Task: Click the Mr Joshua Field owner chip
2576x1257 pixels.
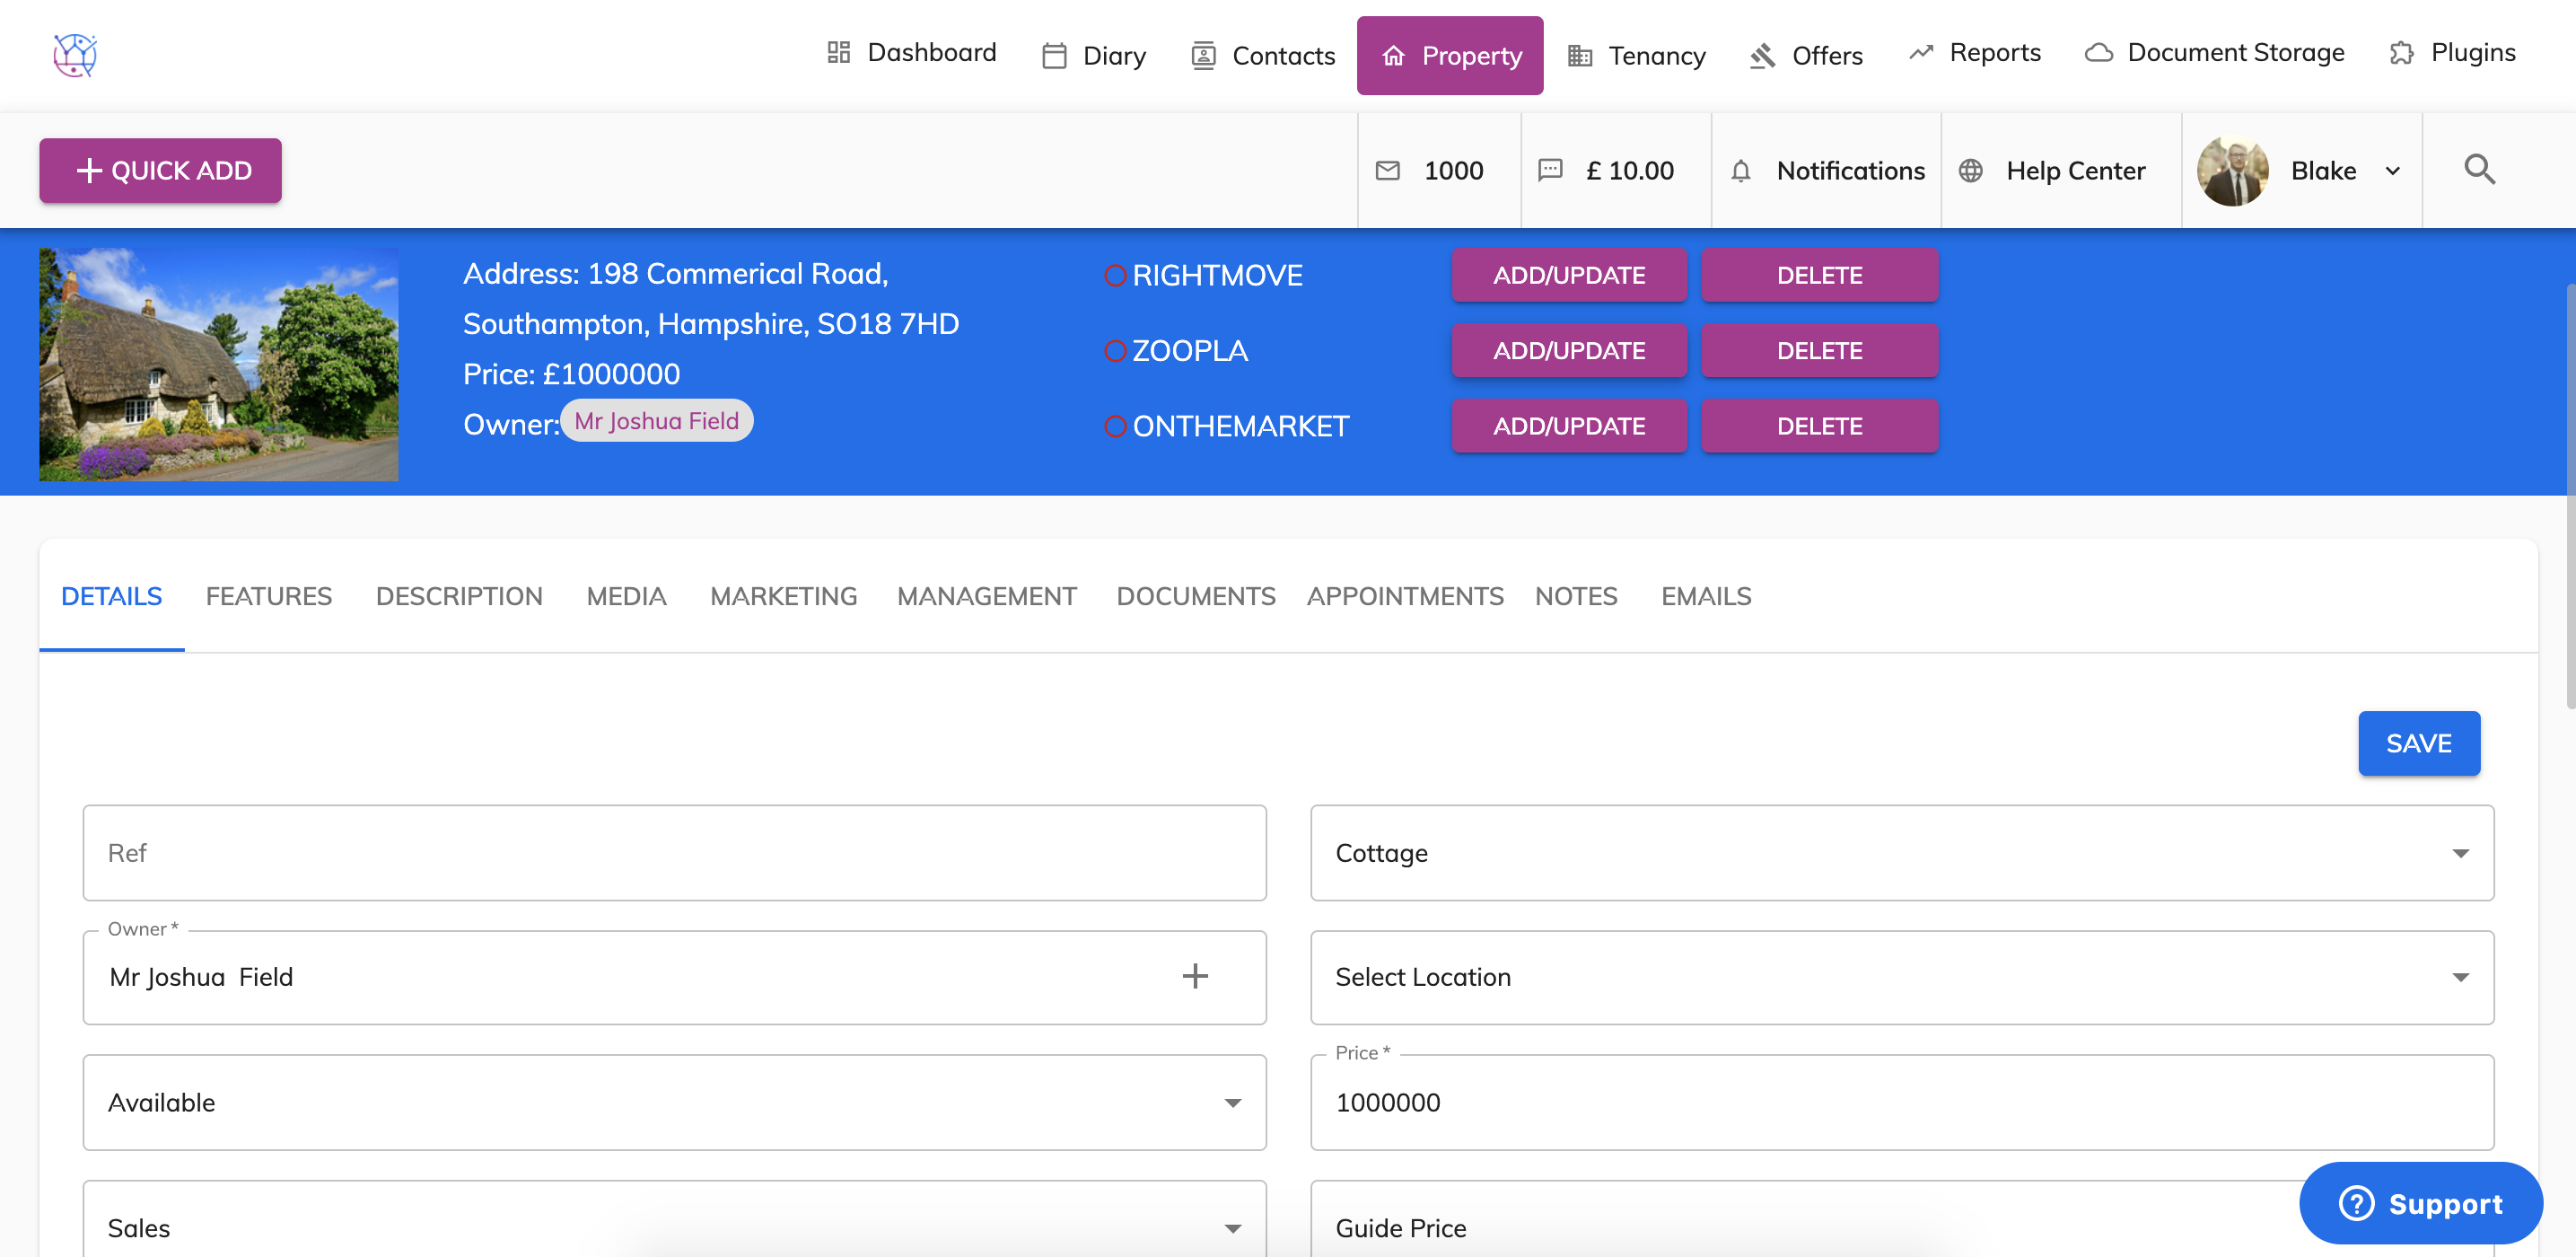Action: [x=656, y=421]
